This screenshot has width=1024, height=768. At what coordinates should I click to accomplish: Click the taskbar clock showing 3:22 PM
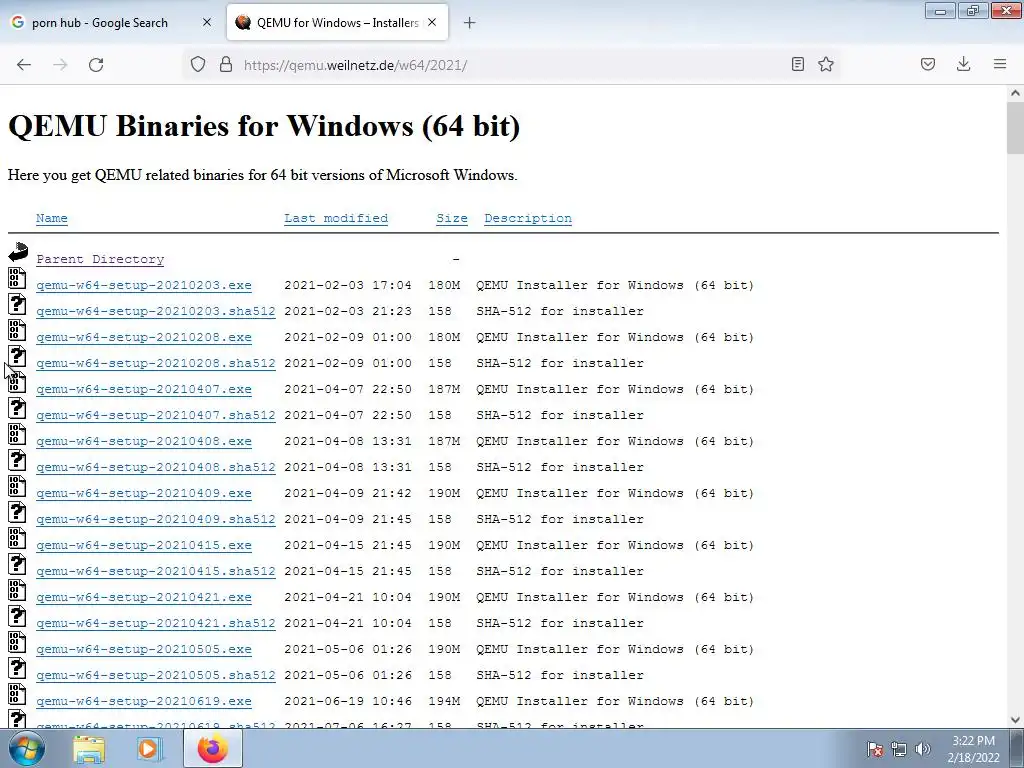point(973,749)
